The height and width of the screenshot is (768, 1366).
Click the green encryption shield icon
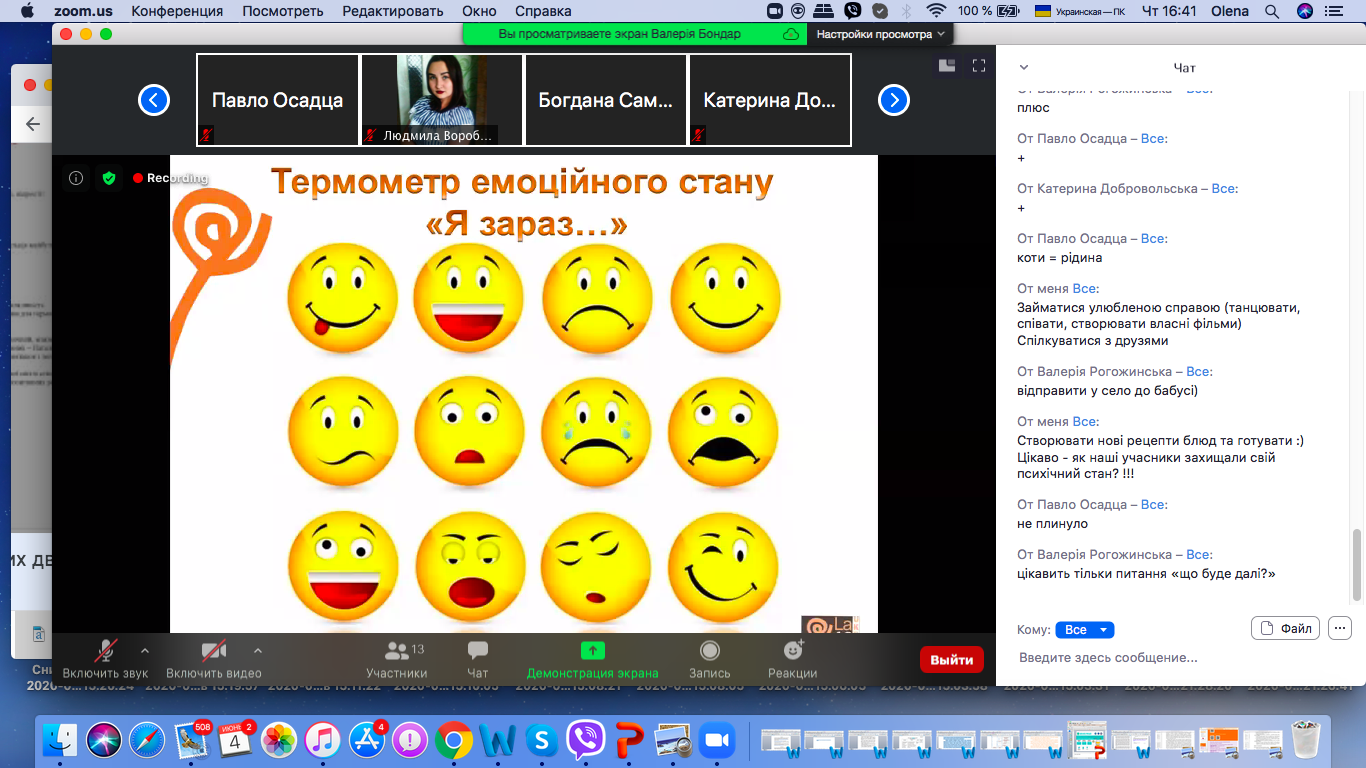(109, 178)
